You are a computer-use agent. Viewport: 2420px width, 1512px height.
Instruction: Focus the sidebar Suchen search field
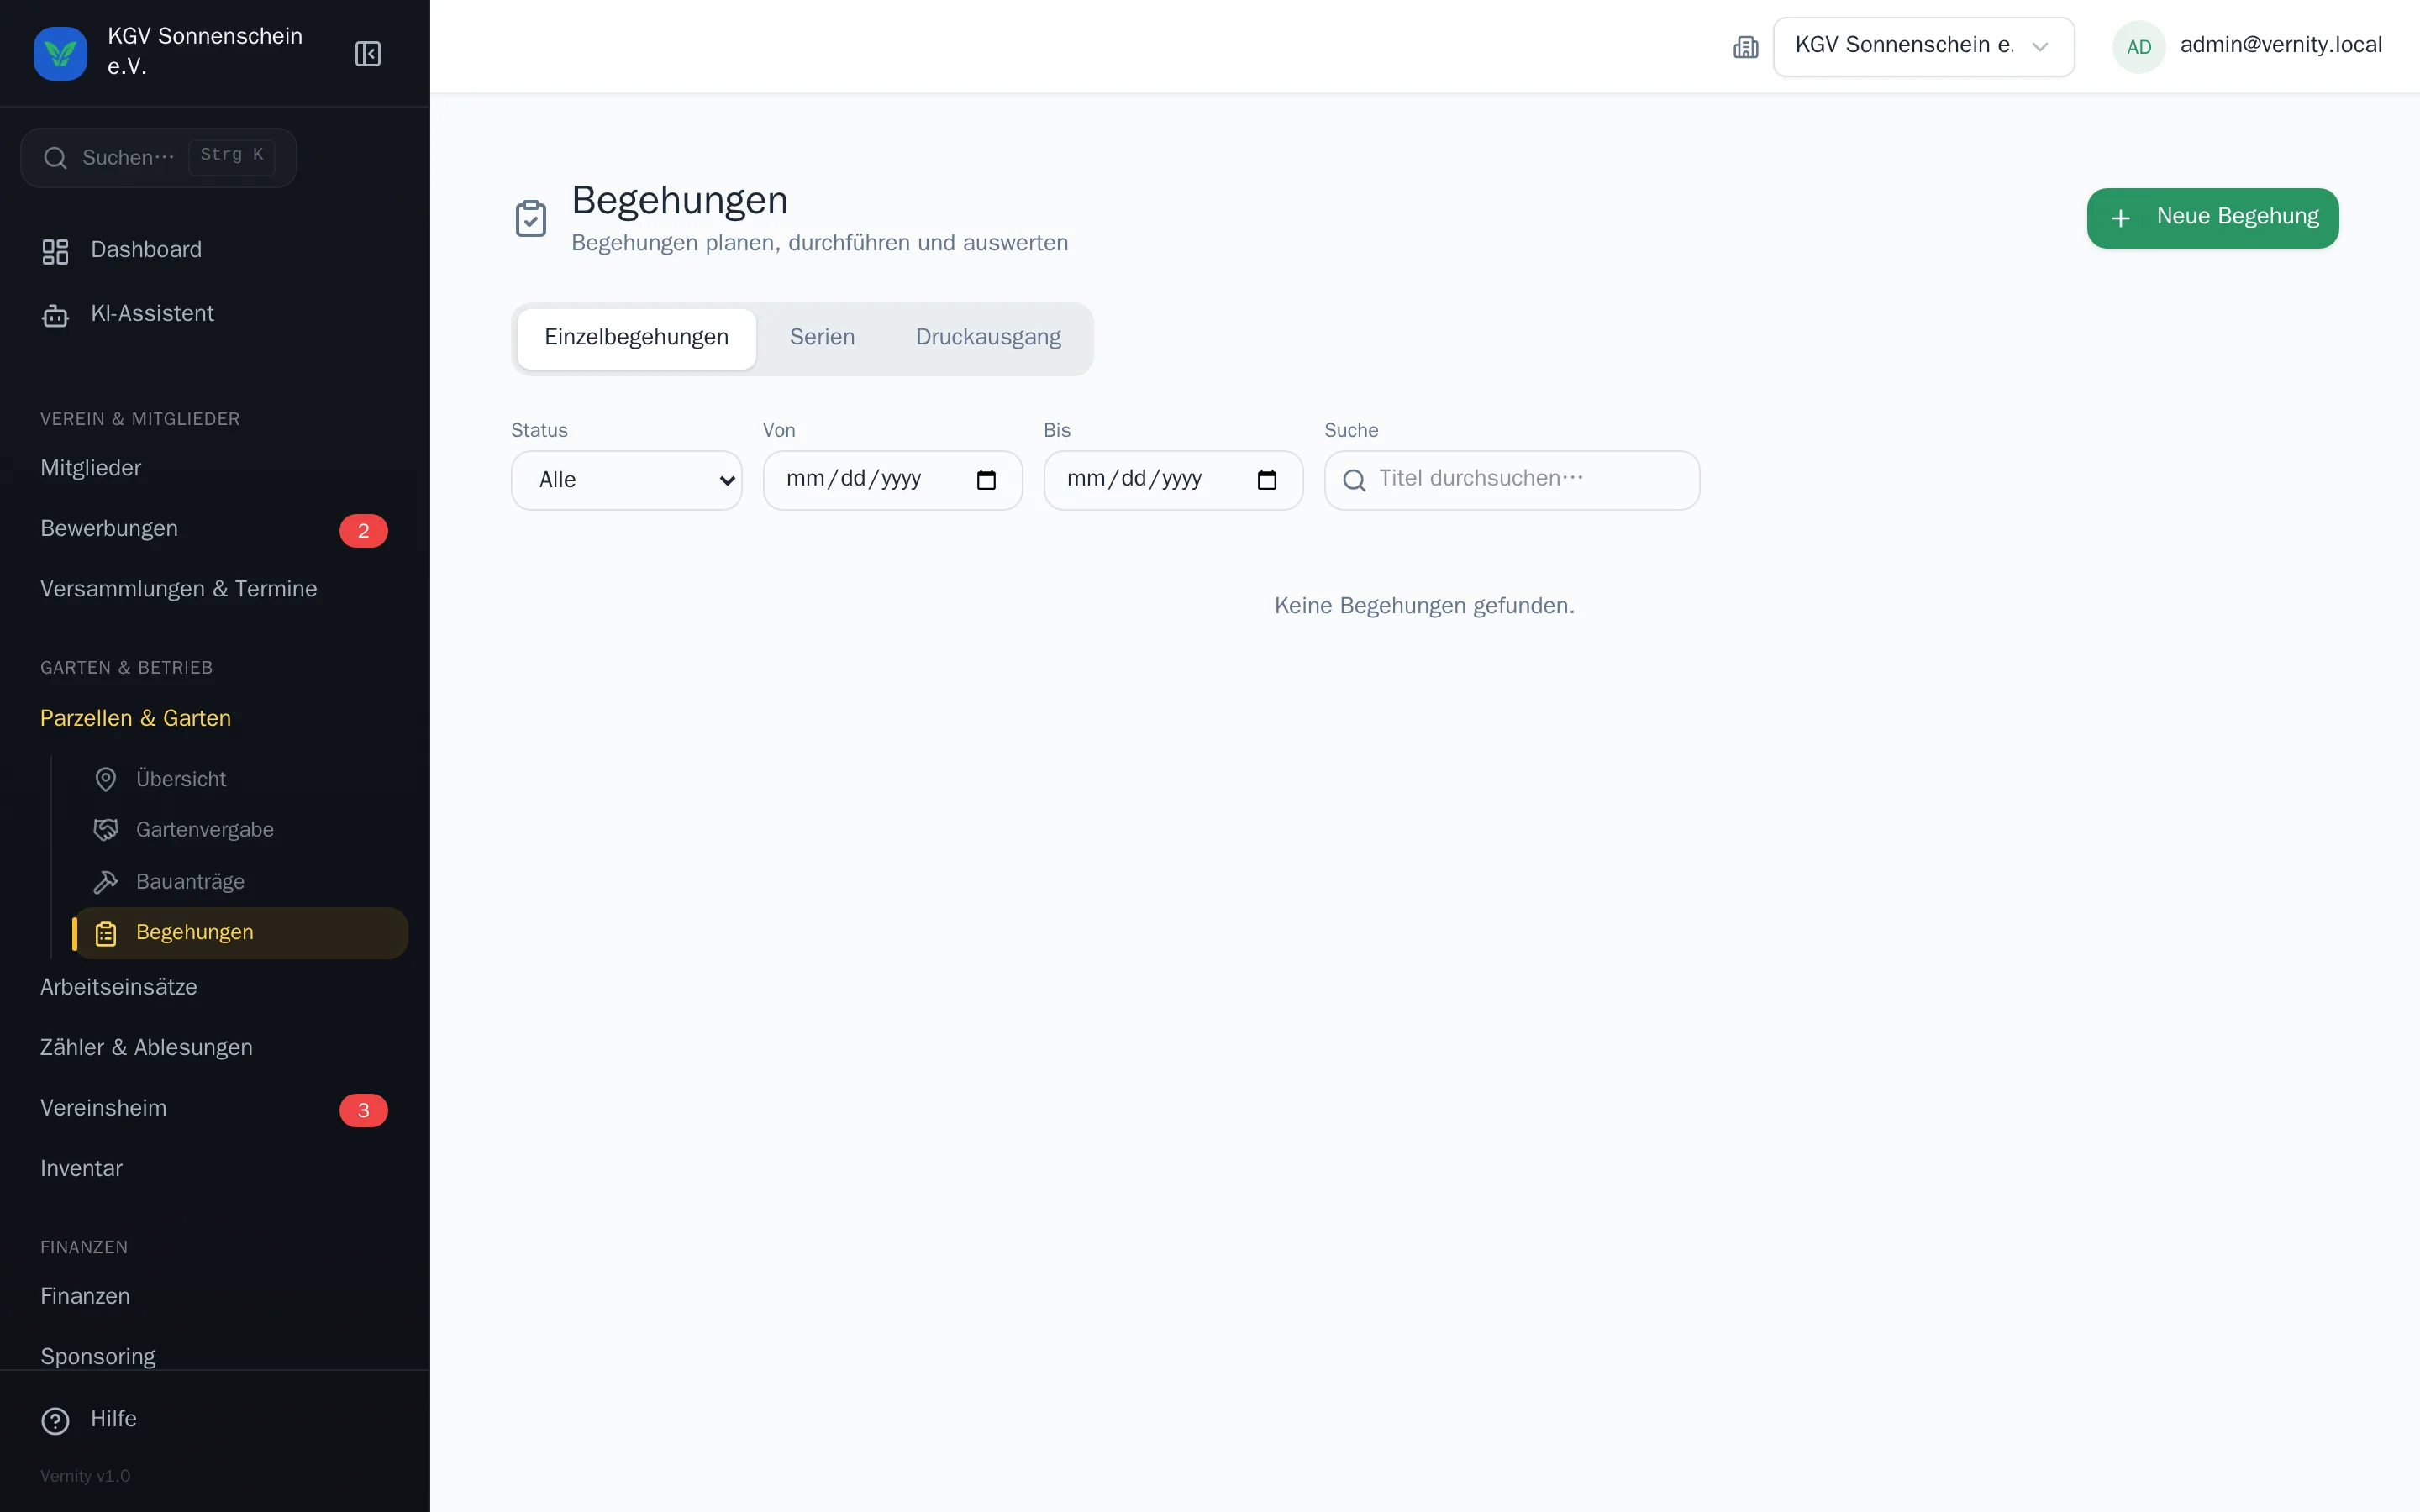tap(159, 158)
